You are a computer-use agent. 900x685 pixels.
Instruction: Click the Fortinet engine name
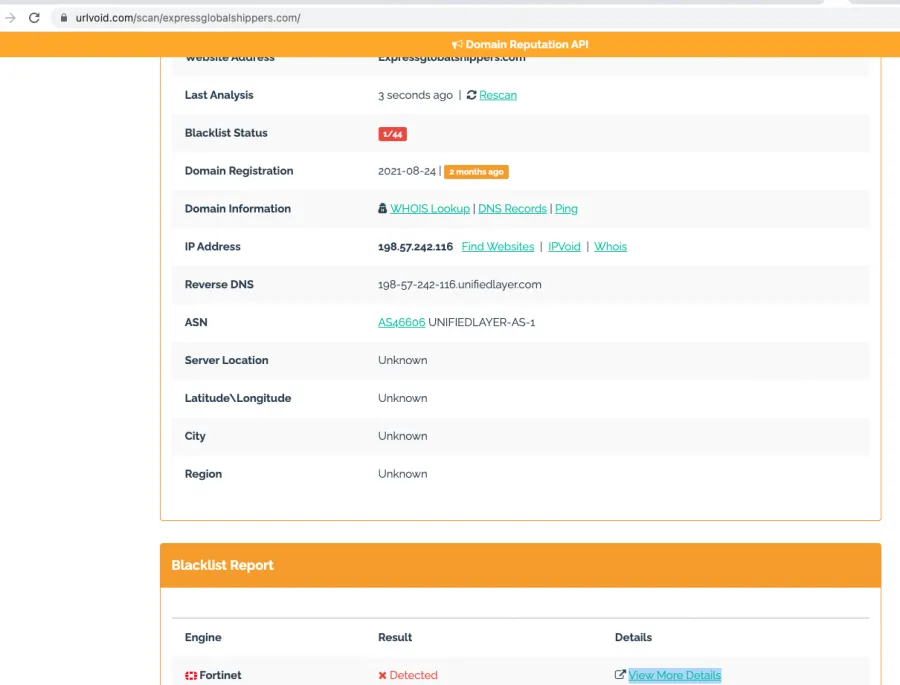220,675
